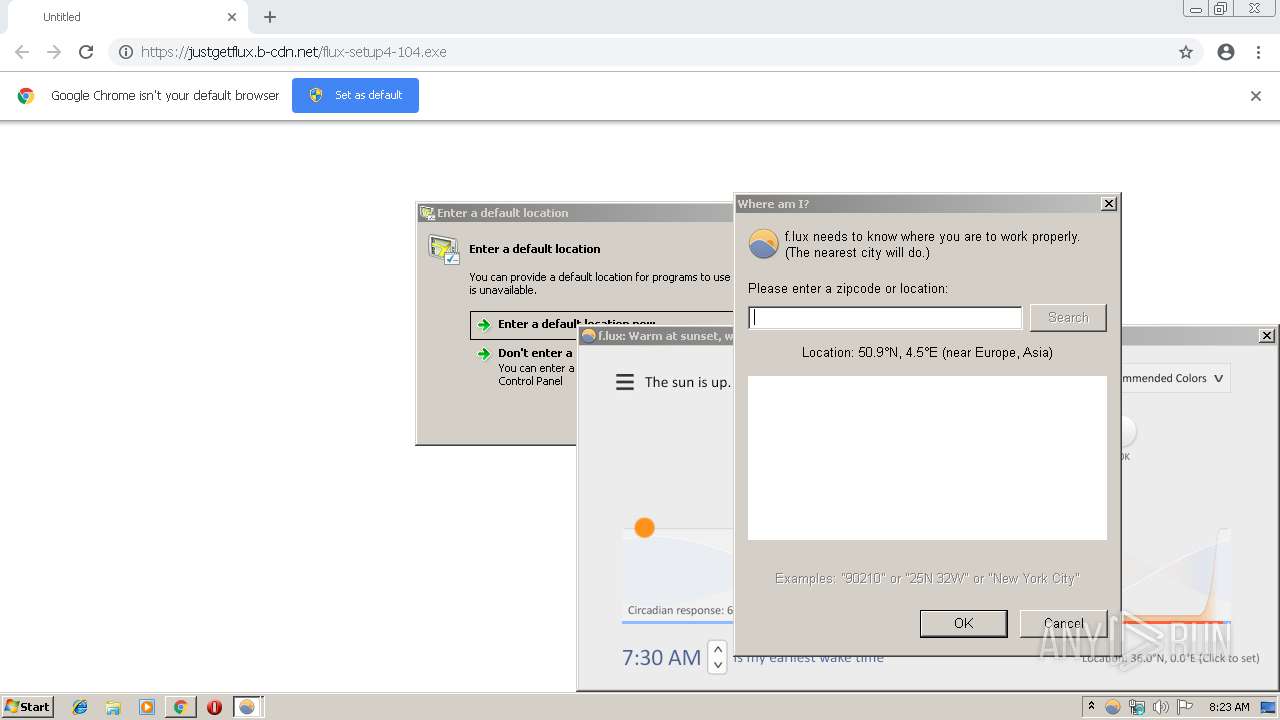1280x720 pixels.
Task: Bookmark this page with star icon
Action: [1186, 52]
